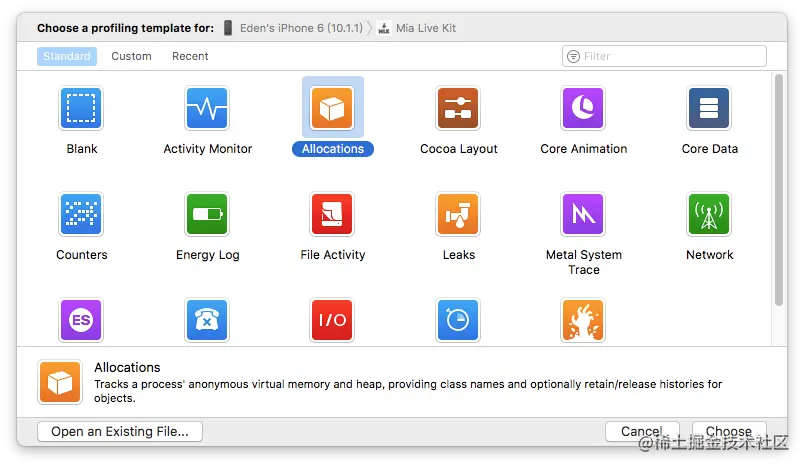Viewport: 804px width, 467px height.
Task: Click the Leaks label
Action: click(x=459, y=255)
